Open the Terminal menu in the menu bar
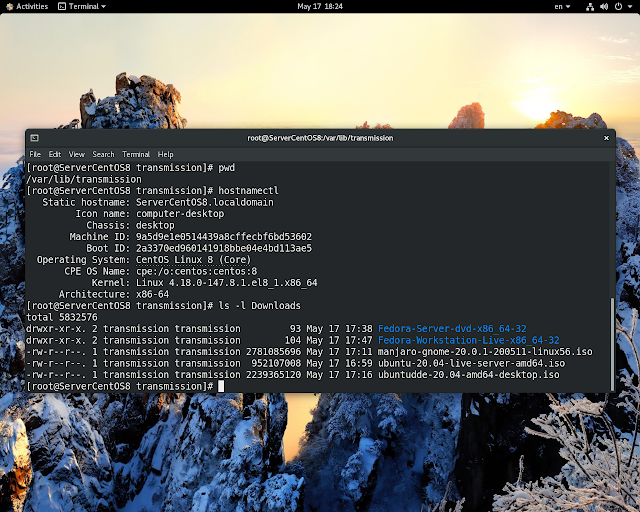This screenshot has height=512, width=640. pyautogui.click(x=136, y=154)
